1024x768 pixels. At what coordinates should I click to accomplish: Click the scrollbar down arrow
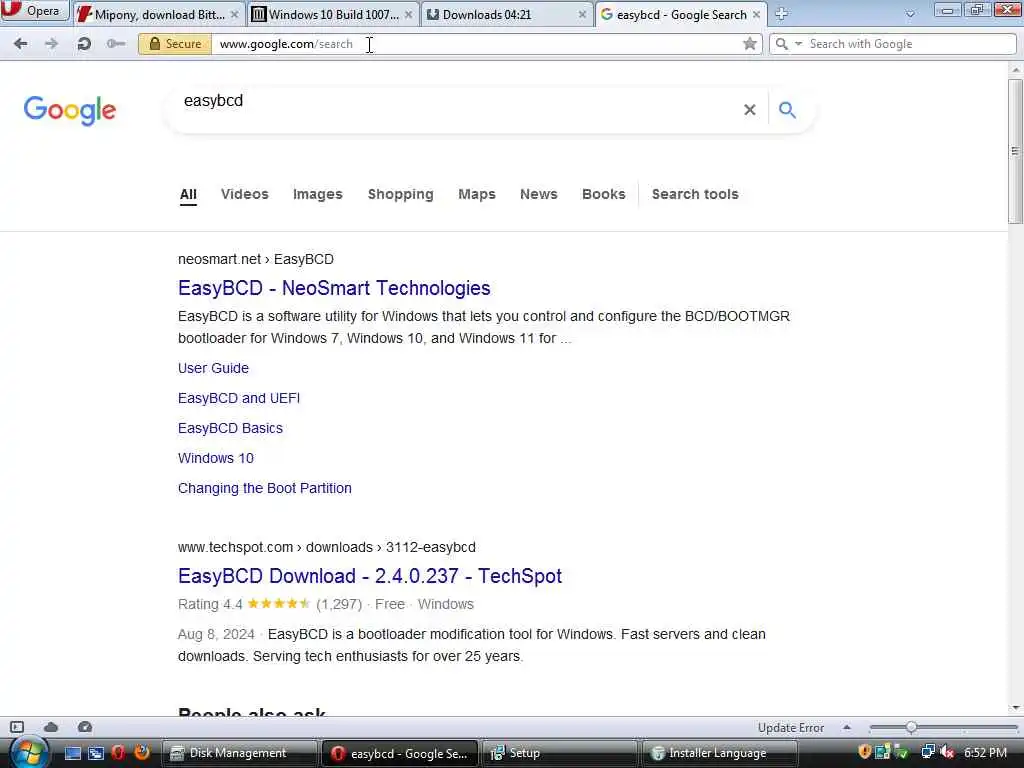point(1016,708)
